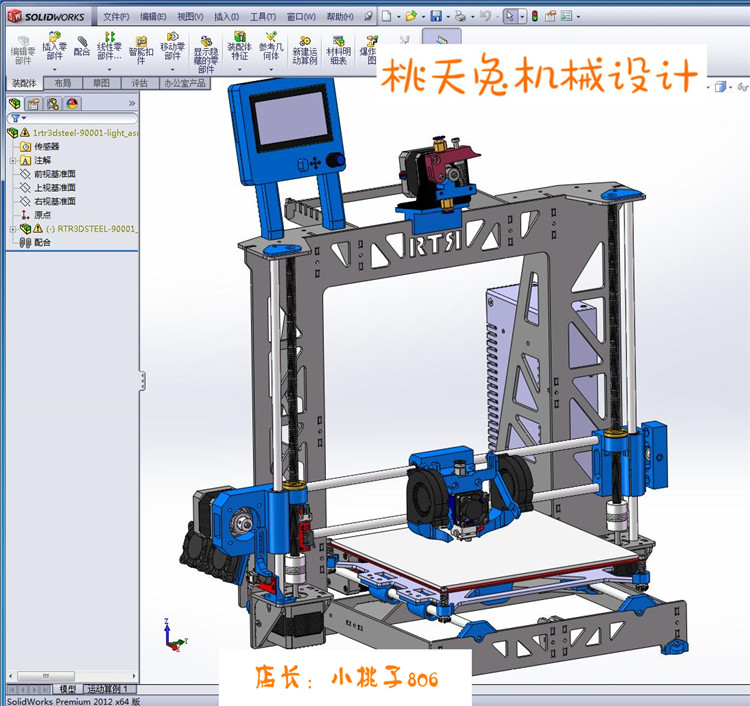Click the Rebuild traffic light icon

point(535,16)
